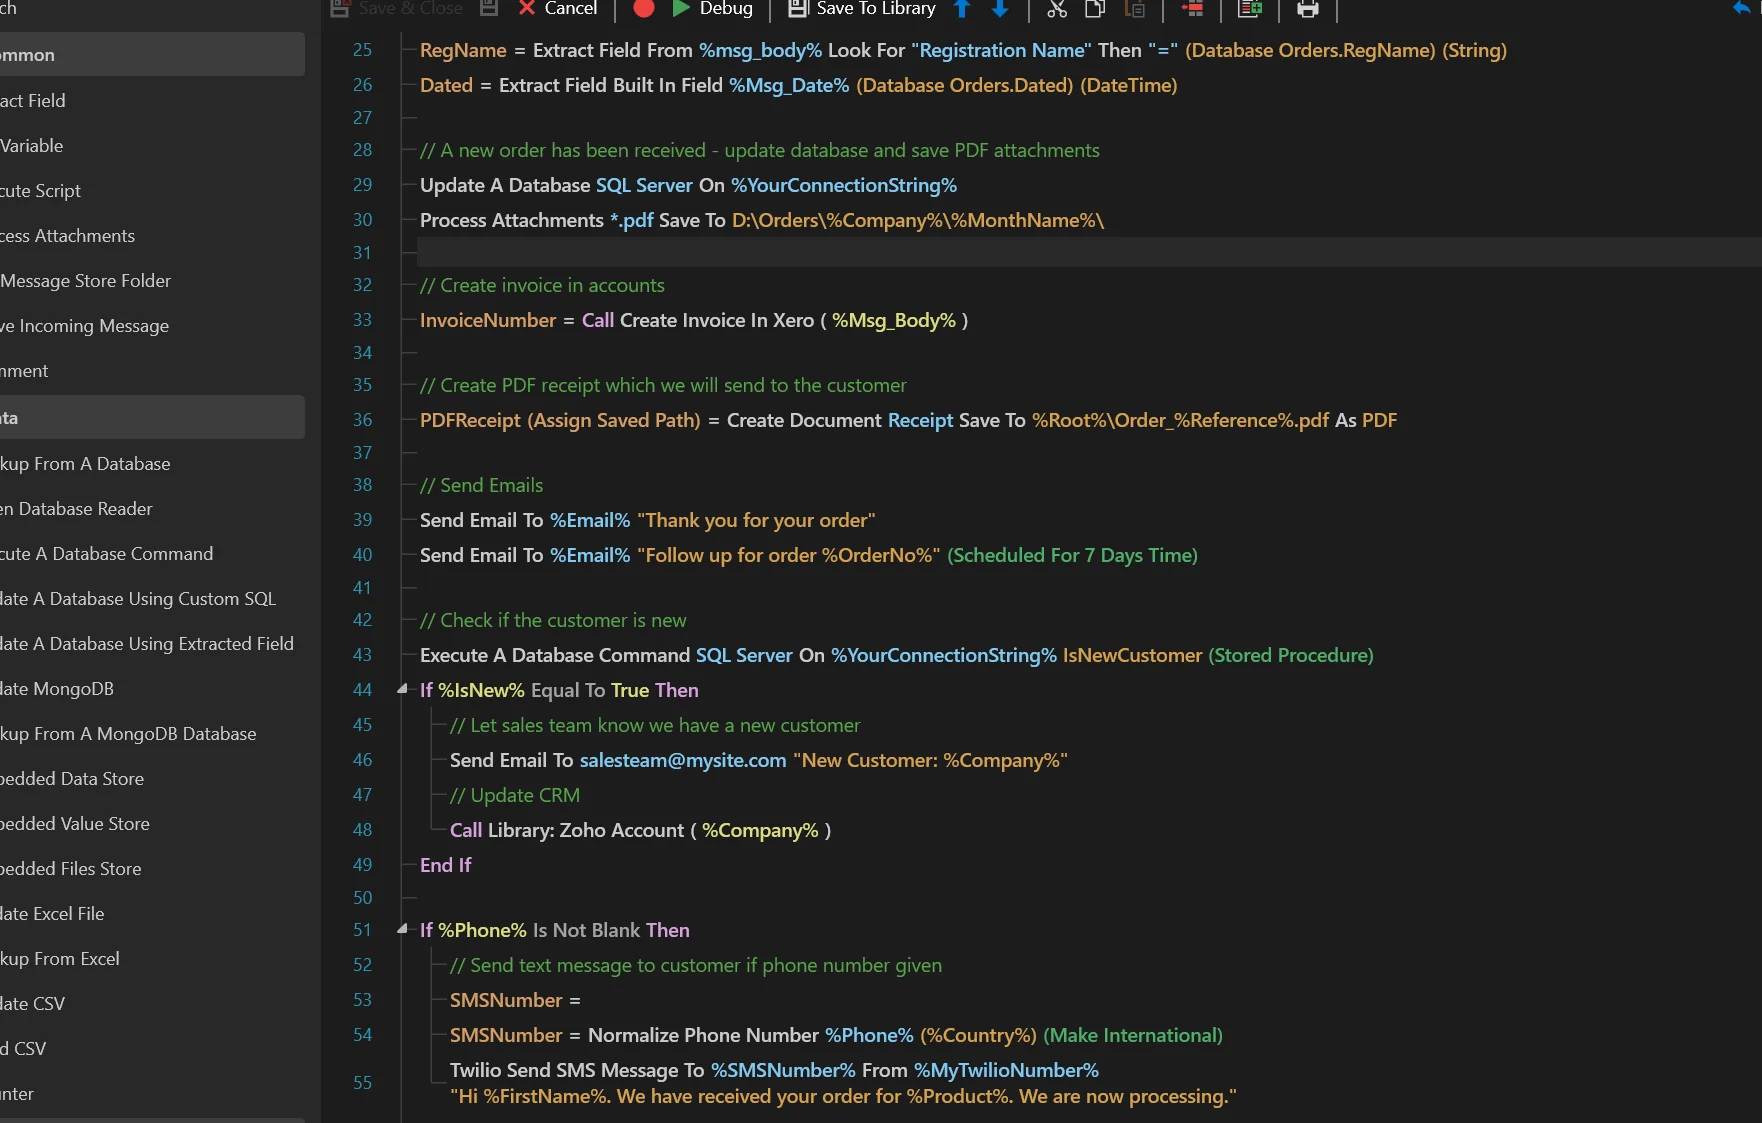
Task: Click the Print icon
Action: click(1308, 9)
